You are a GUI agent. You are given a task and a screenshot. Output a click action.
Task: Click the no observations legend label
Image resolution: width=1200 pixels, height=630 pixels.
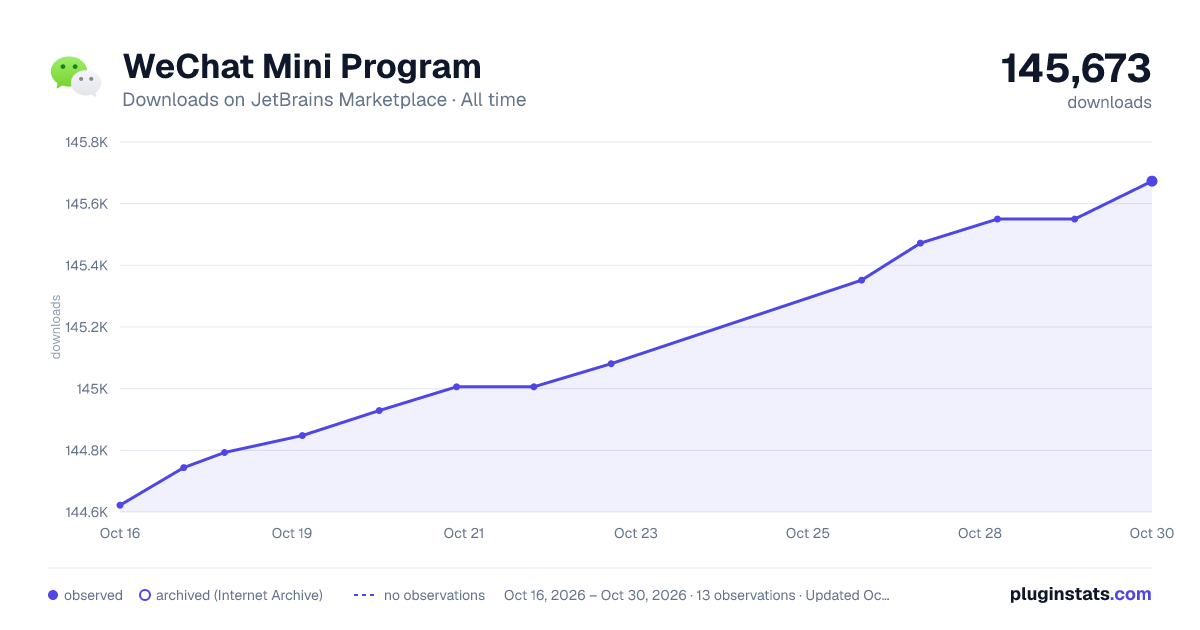click(x=434, y=595)
